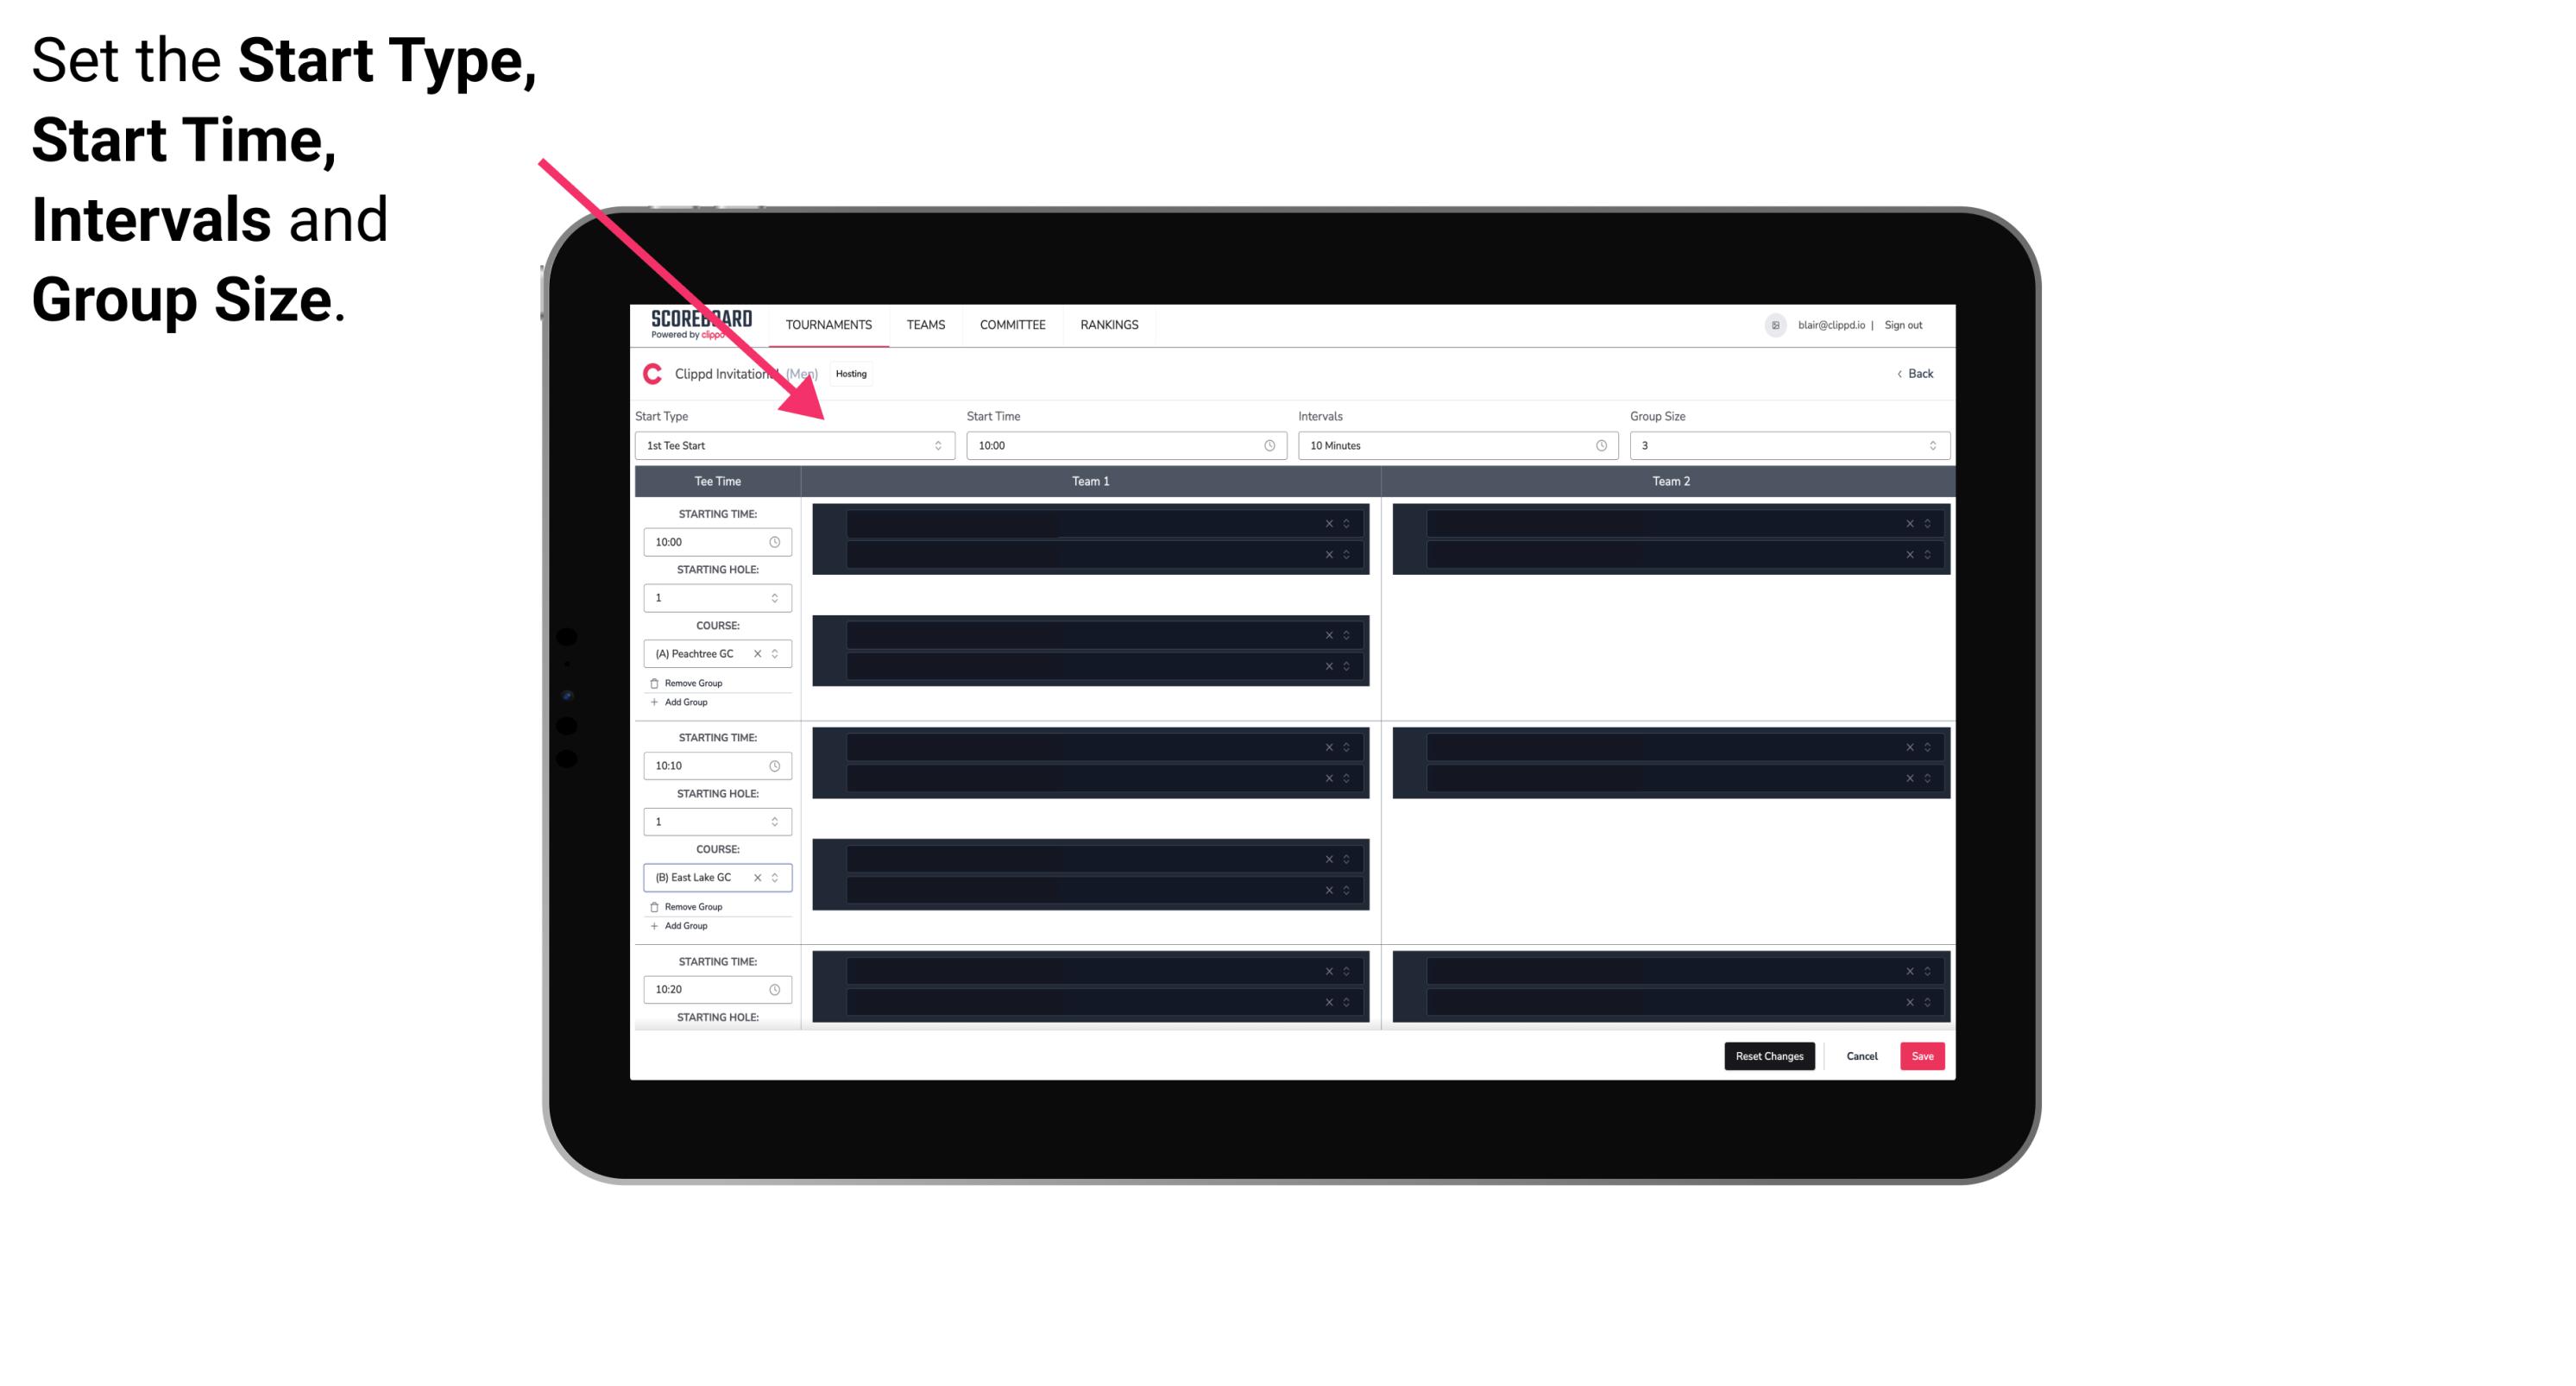Screen dimensions: 2576x1386
Task: Click the Cancel button
Action: pos(1863,1056)
